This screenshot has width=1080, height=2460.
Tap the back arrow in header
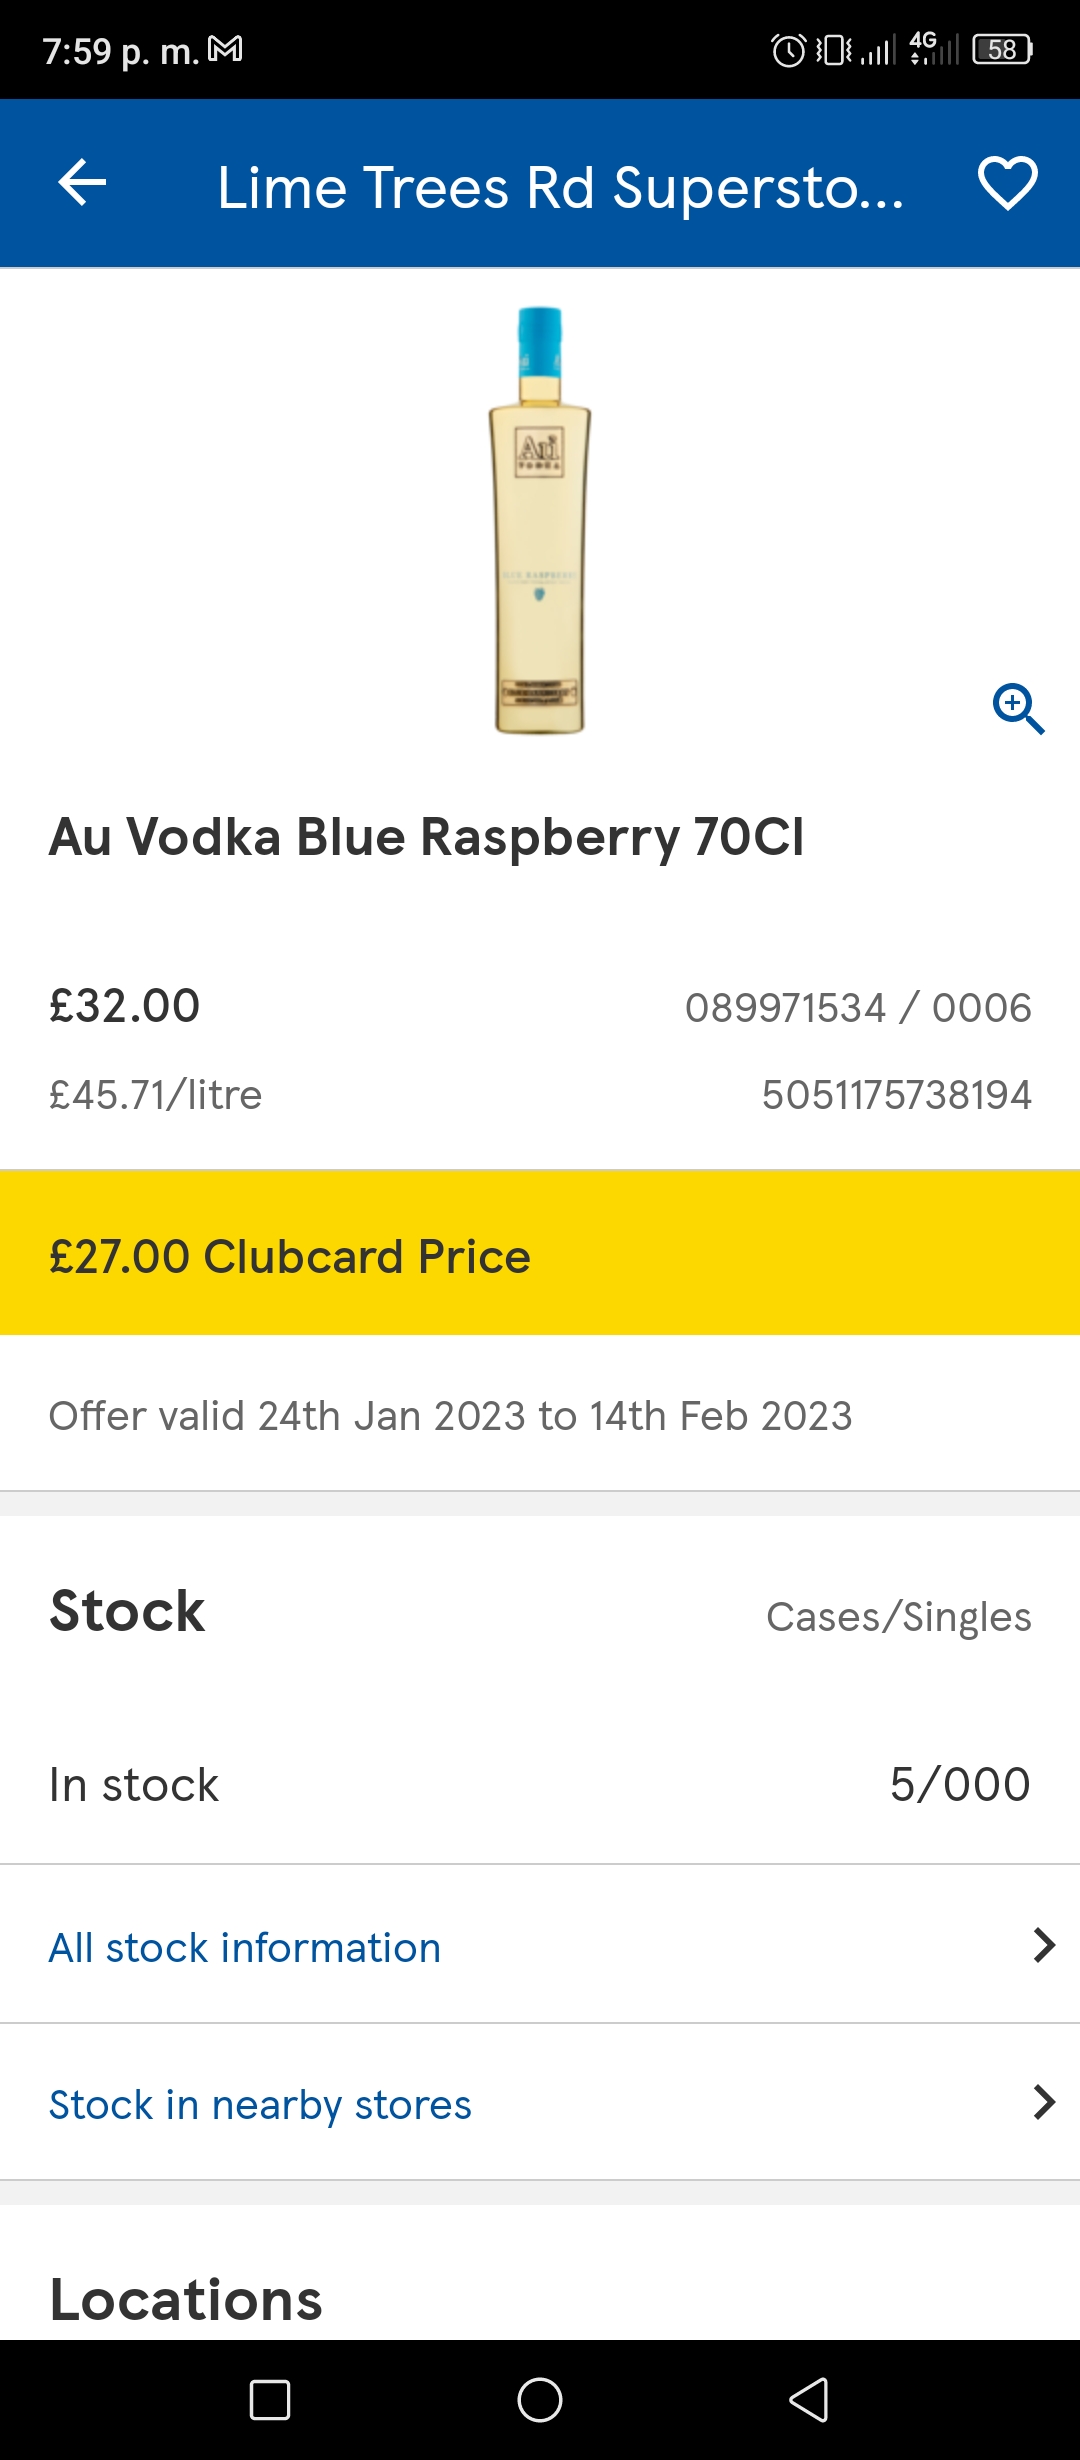pyautogui.click(x=82, y=183)
